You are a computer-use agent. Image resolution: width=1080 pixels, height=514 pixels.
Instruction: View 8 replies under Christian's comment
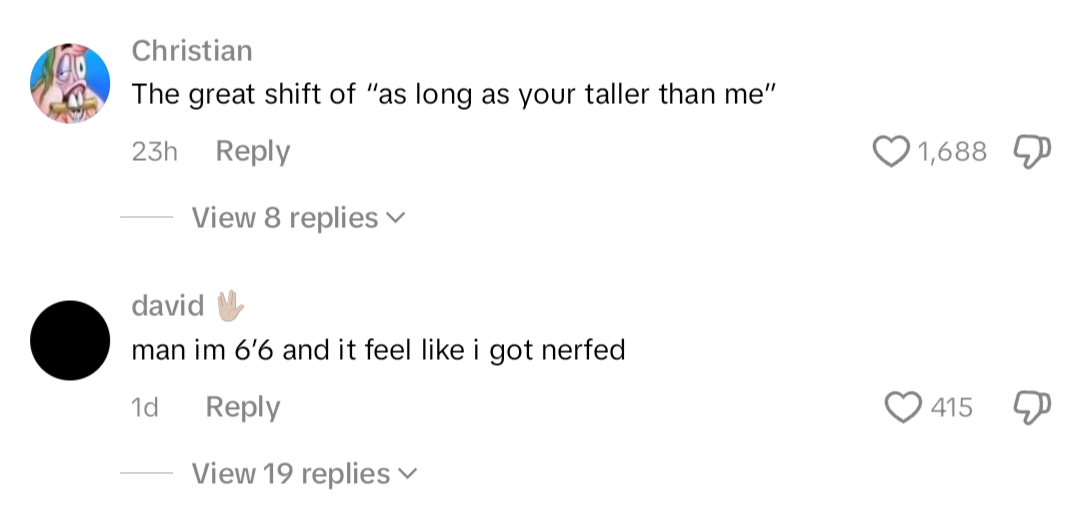pyautogui.click(x=284, y=218)
